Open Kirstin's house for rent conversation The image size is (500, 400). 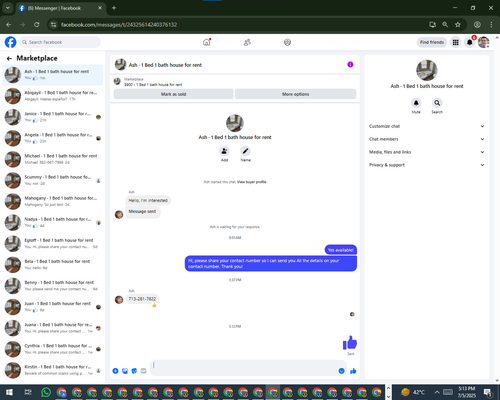53,370
